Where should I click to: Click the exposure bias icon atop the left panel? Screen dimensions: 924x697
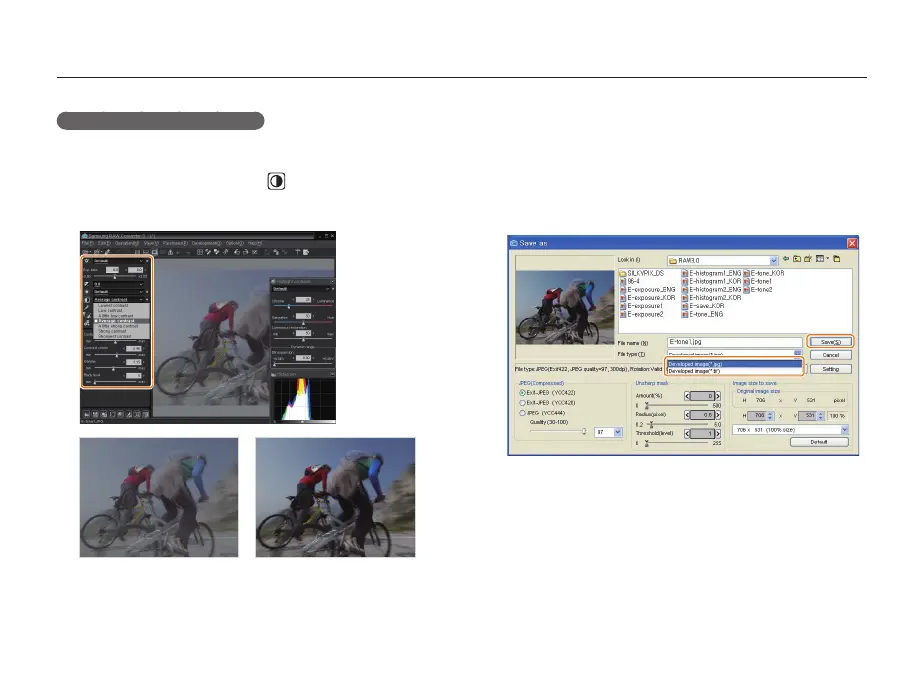(x=87, y=261)
